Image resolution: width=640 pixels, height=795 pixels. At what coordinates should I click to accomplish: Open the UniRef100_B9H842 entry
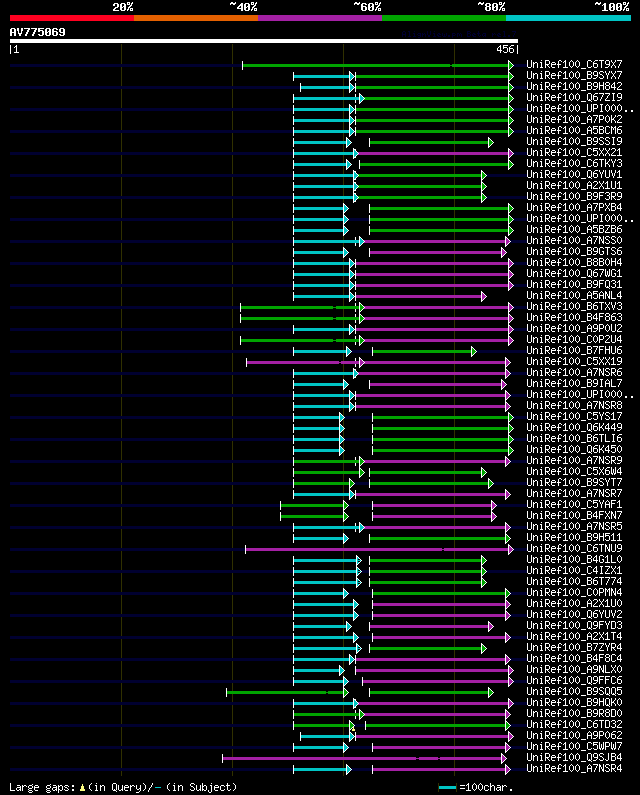click(574, 87)
